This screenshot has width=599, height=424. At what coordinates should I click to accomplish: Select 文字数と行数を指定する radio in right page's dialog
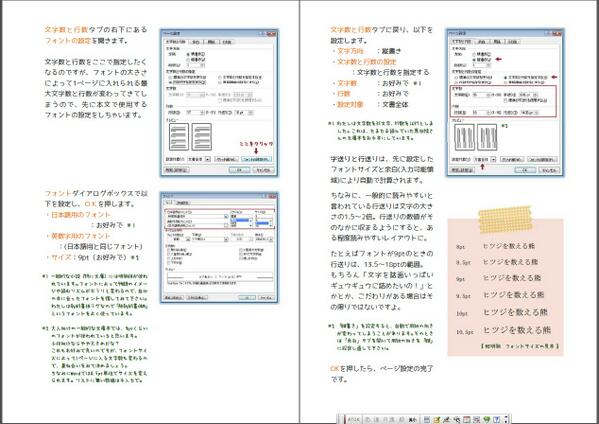point(526,78)
